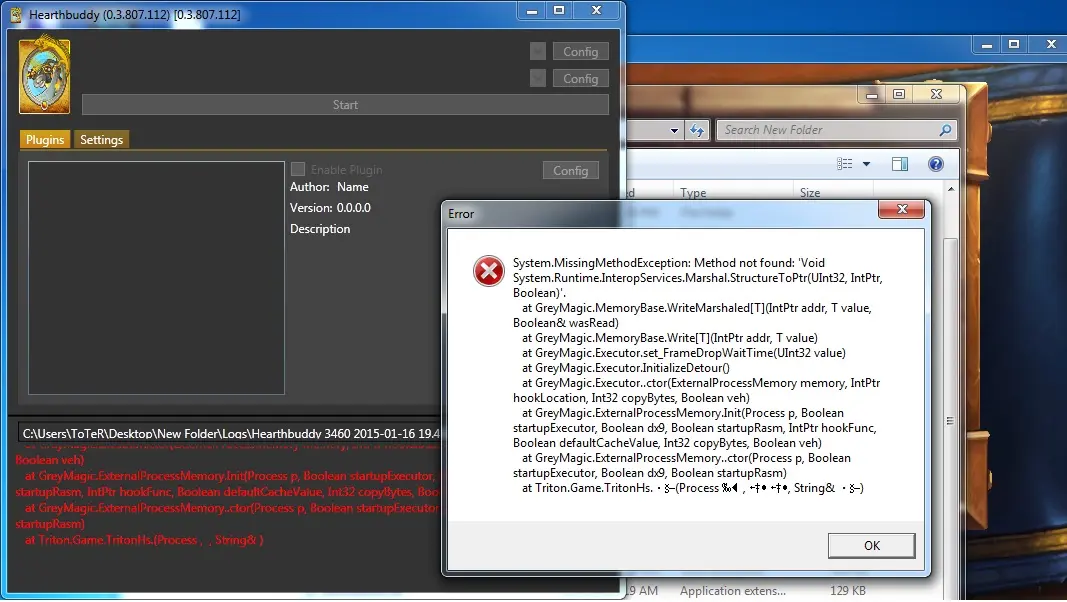Check the Enable Plugin checkbox
1067x602 pixels.
(x=298, y=169)
